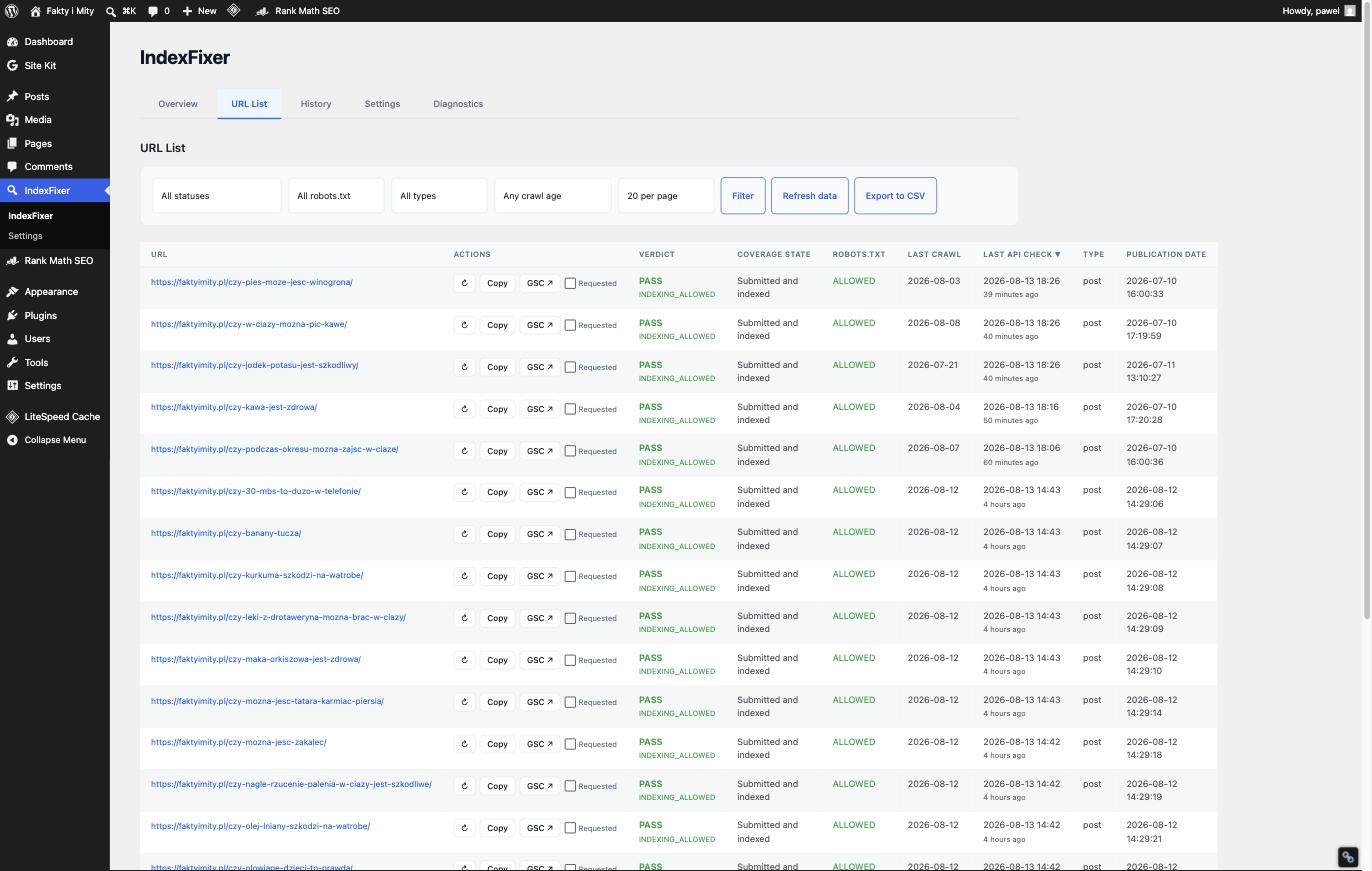
Task: Open the All types dropdown
Action: pos(439,196)
